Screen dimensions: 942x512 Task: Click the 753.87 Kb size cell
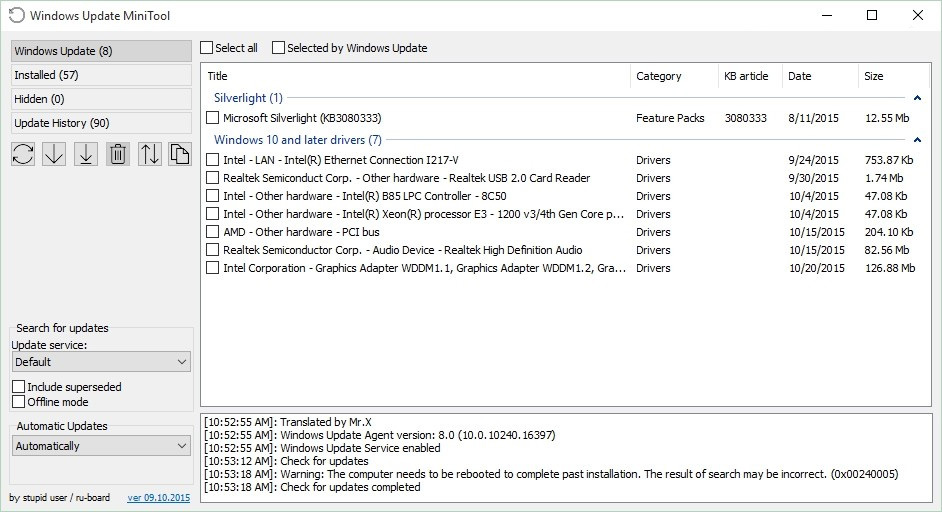(889, 160)
